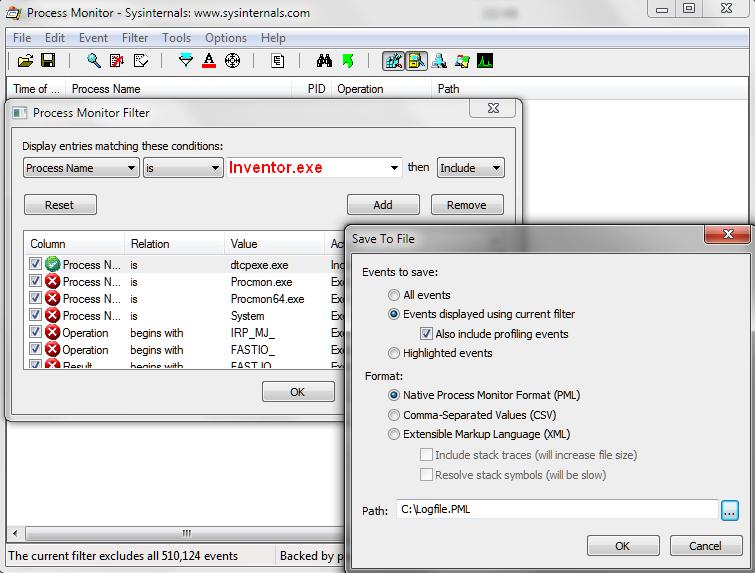755x573 pixels.
Task: Toggle Also include profiling events checkbox
Action: point(426,333)
